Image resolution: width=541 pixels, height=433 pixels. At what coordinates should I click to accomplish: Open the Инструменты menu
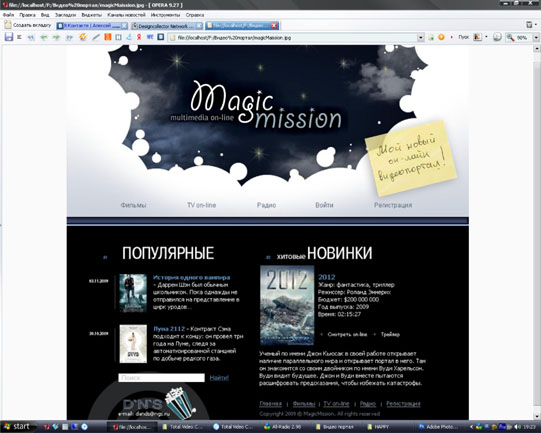coord(165,15)
